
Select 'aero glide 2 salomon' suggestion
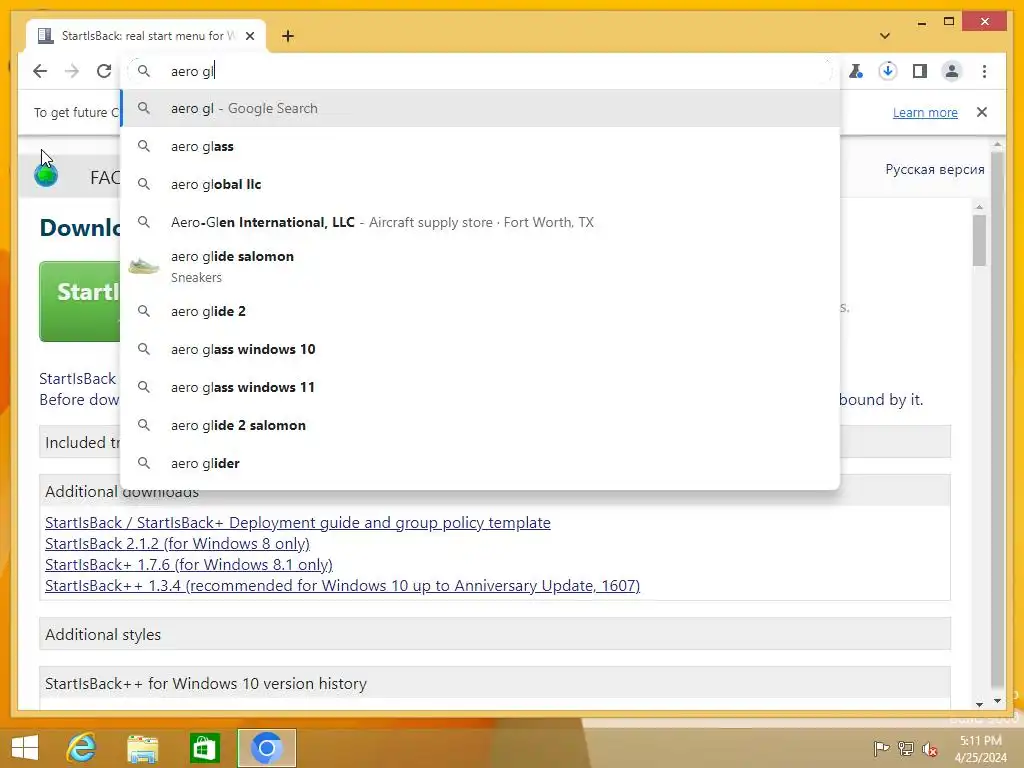click(x=480, y=425)
